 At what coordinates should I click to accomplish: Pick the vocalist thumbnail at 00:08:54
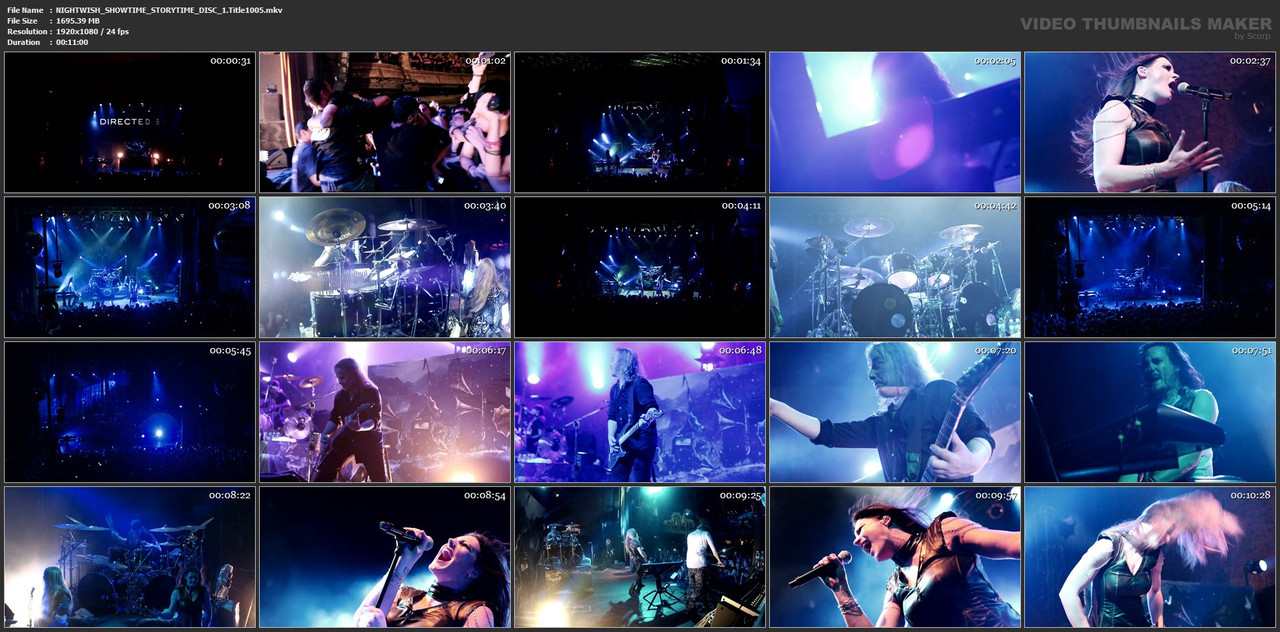click(x=385, y=557)
